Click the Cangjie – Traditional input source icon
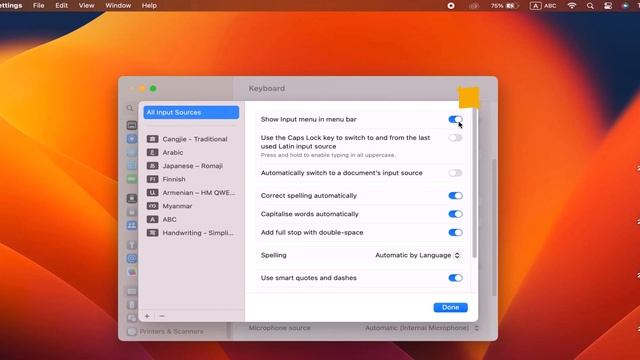This screenshot has width=640, height=360. pos(152,139)
